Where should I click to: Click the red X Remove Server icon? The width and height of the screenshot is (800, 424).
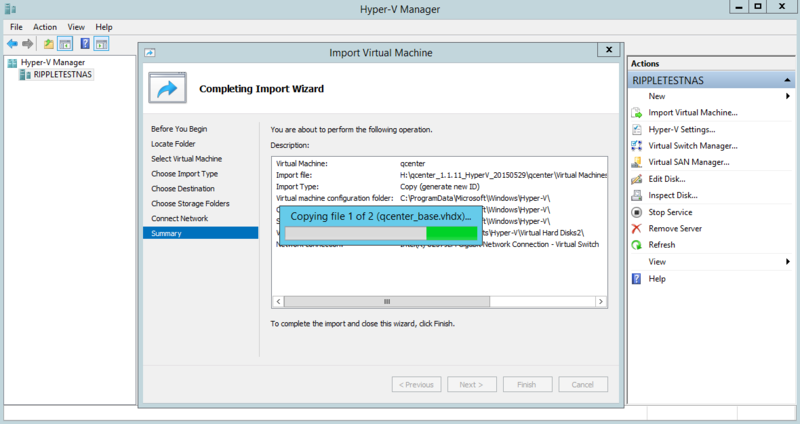637,229
